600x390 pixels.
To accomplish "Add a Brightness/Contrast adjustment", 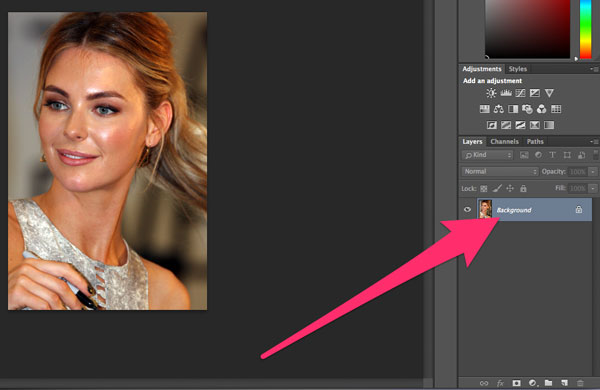I will click(x=491, y=93).
